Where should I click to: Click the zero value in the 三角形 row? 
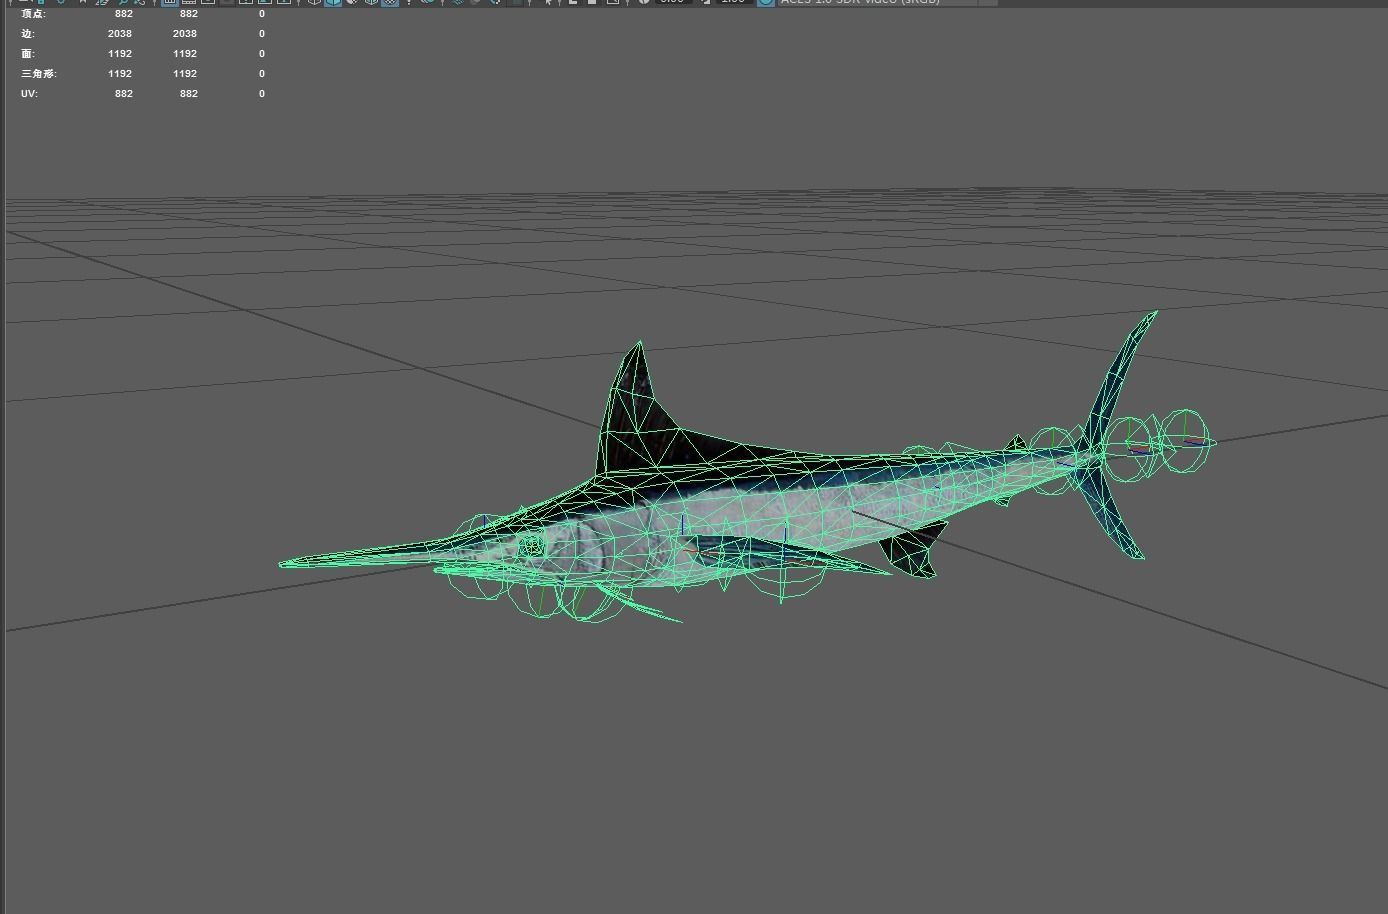262,74
